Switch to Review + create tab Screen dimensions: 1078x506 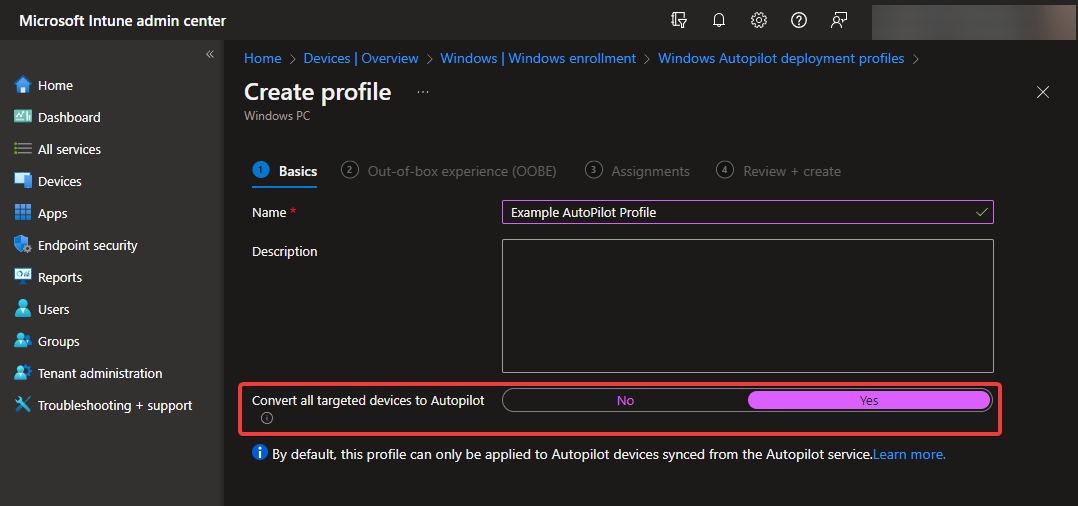pos(778,171)
